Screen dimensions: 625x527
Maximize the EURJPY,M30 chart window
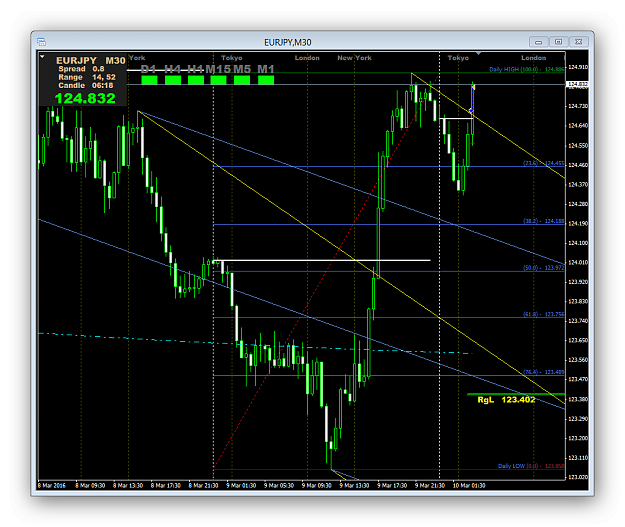[x=558, y=42]
